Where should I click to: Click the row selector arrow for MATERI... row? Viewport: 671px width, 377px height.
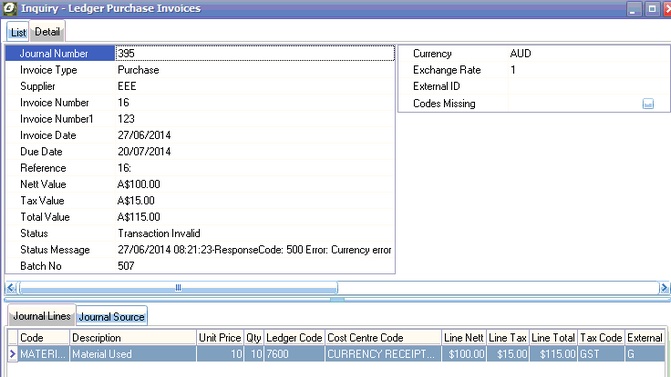click(12, 354)
